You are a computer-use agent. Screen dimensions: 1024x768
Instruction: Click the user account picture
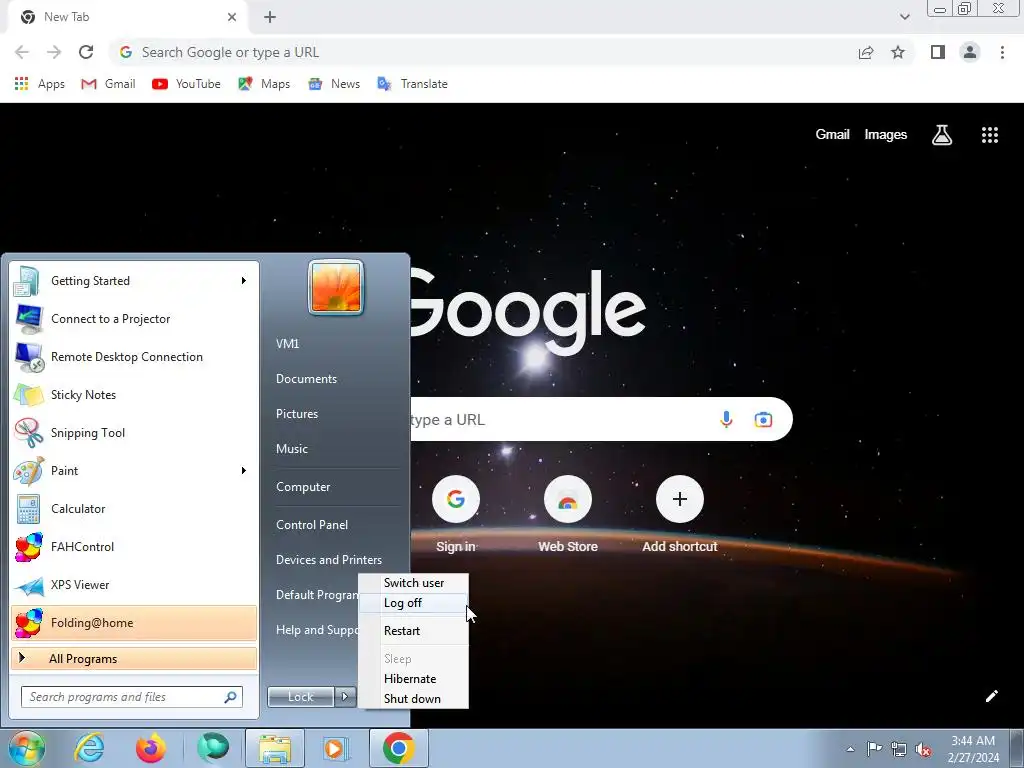(336, 288)
